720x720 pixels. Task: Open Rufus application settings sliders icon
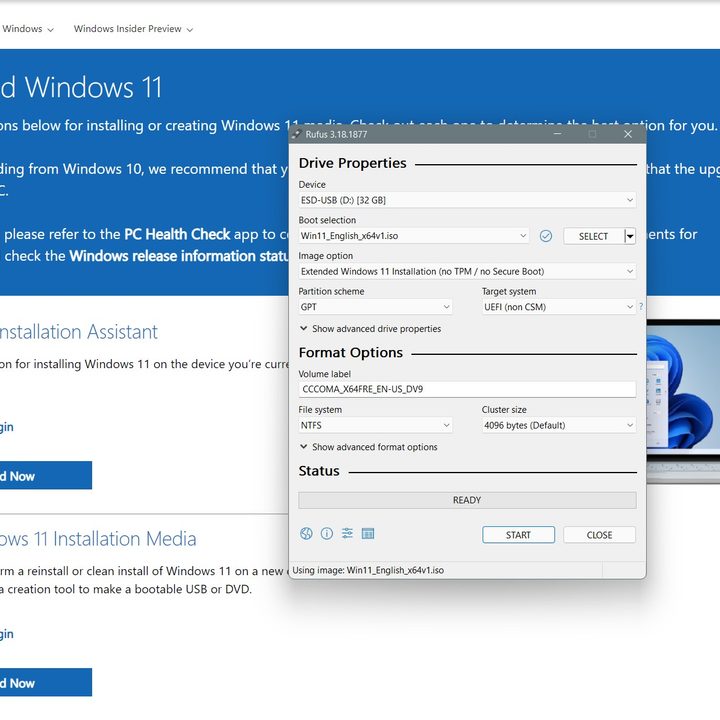coord(348,533)
